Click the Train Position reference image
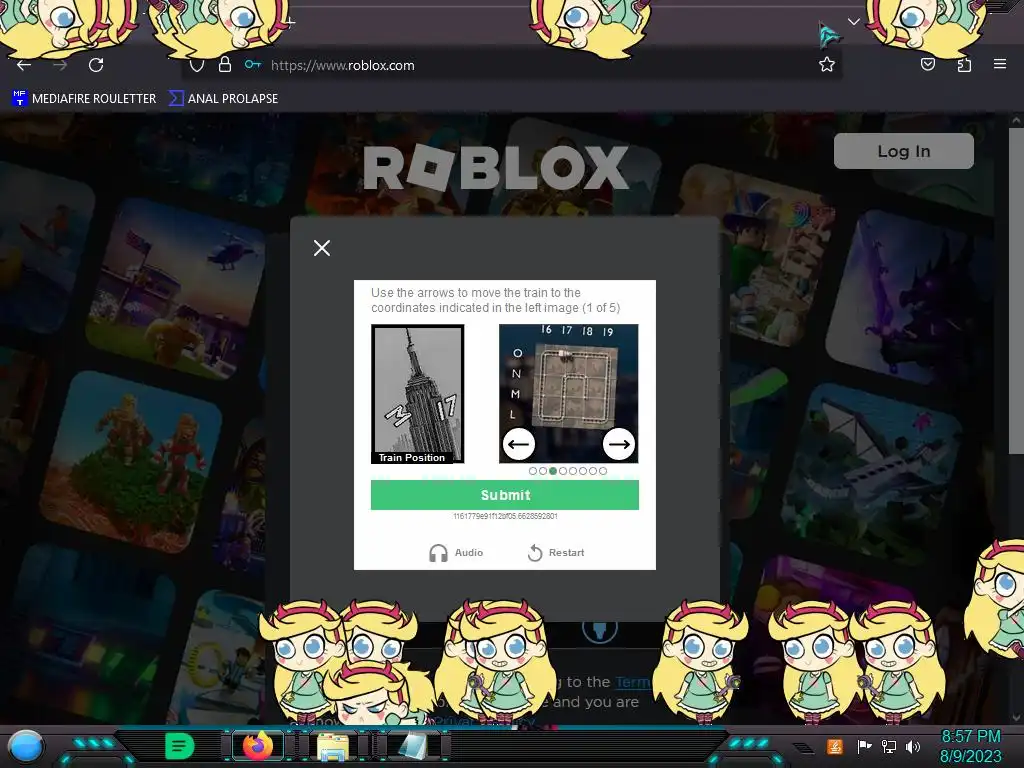The image size is (1024, 768). tap(417, 394)
